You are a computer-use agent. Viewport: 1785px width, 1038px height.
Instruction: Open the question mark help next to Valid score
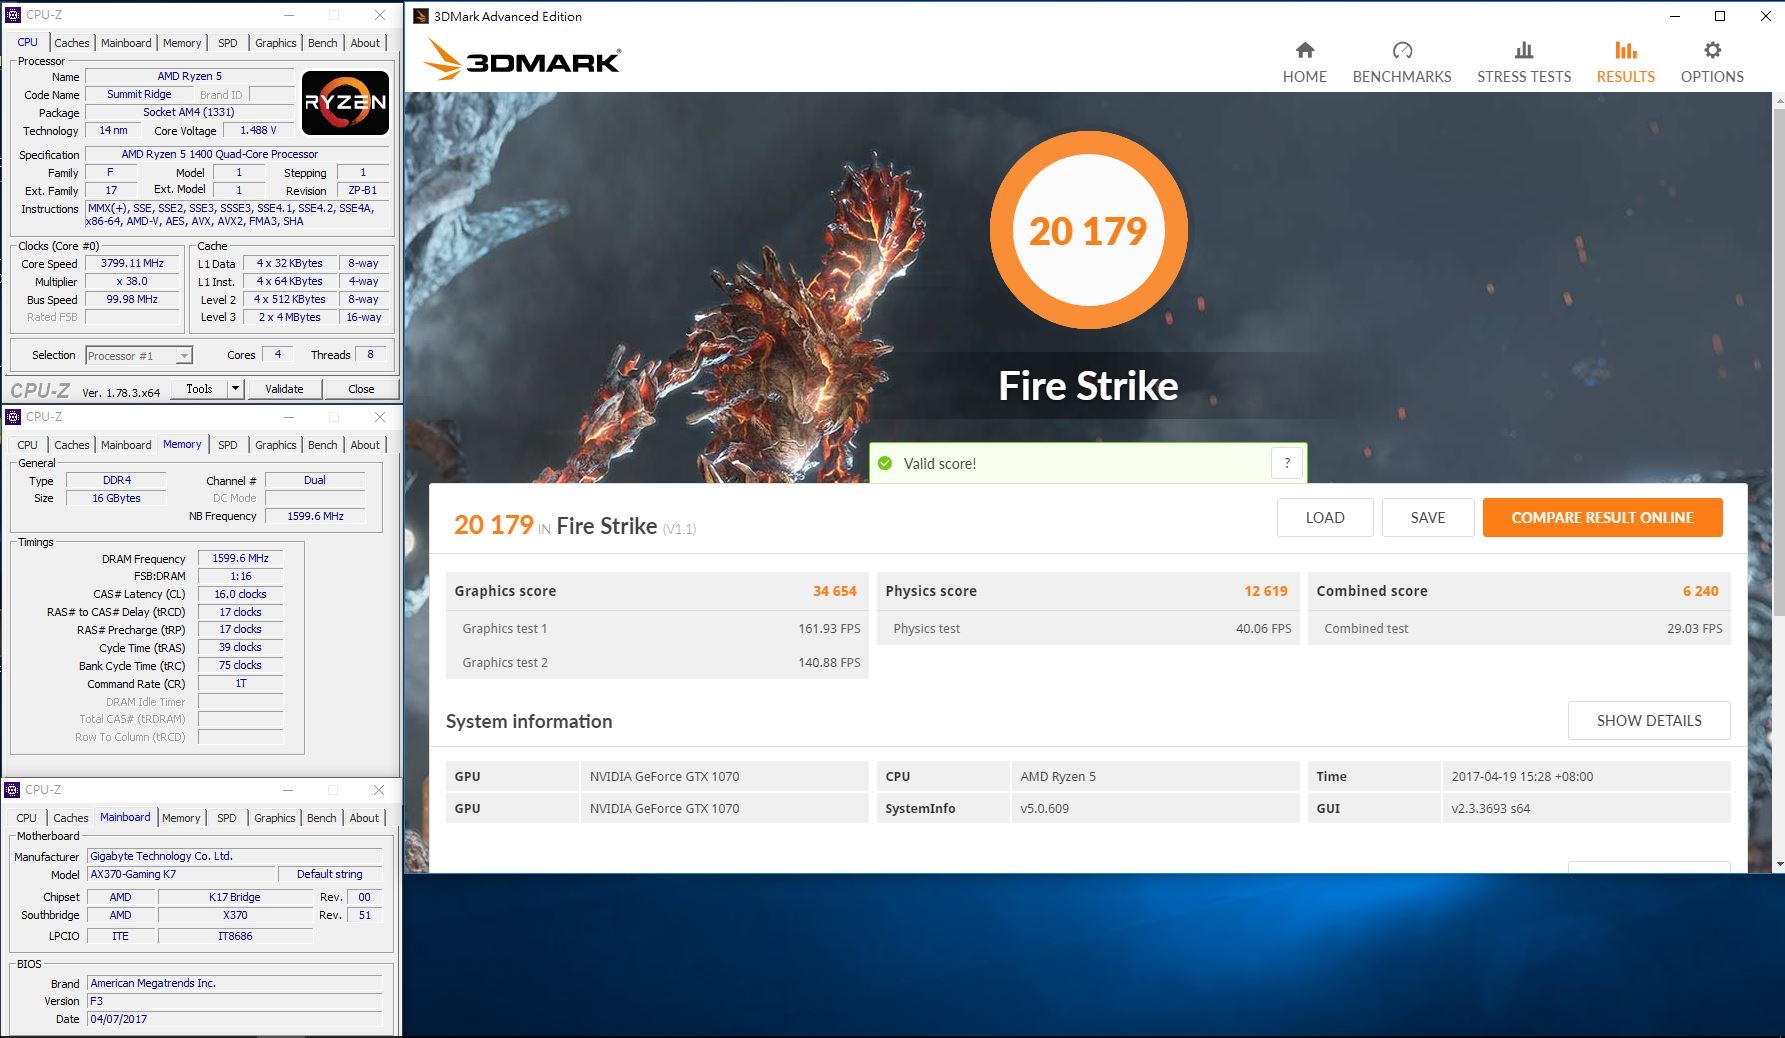(1287, 463)
